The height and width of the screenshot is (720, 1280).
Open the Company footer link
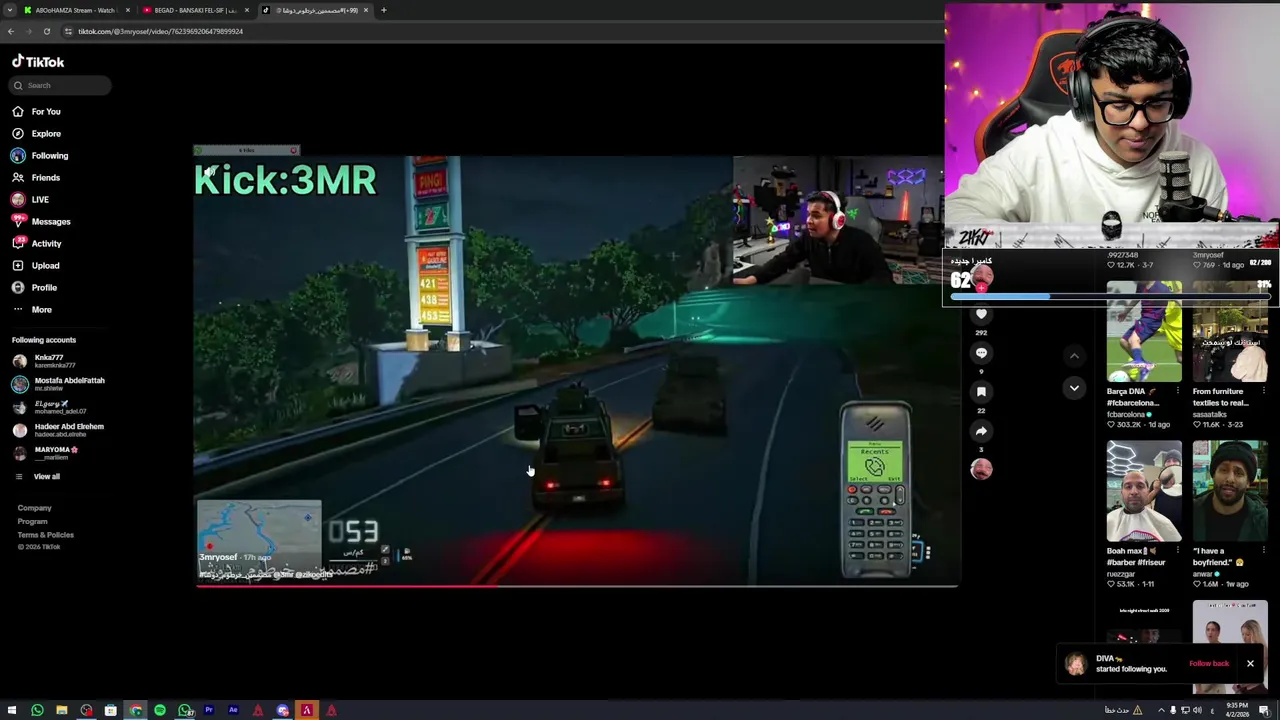pyautogui.click(x=34, y=508)
